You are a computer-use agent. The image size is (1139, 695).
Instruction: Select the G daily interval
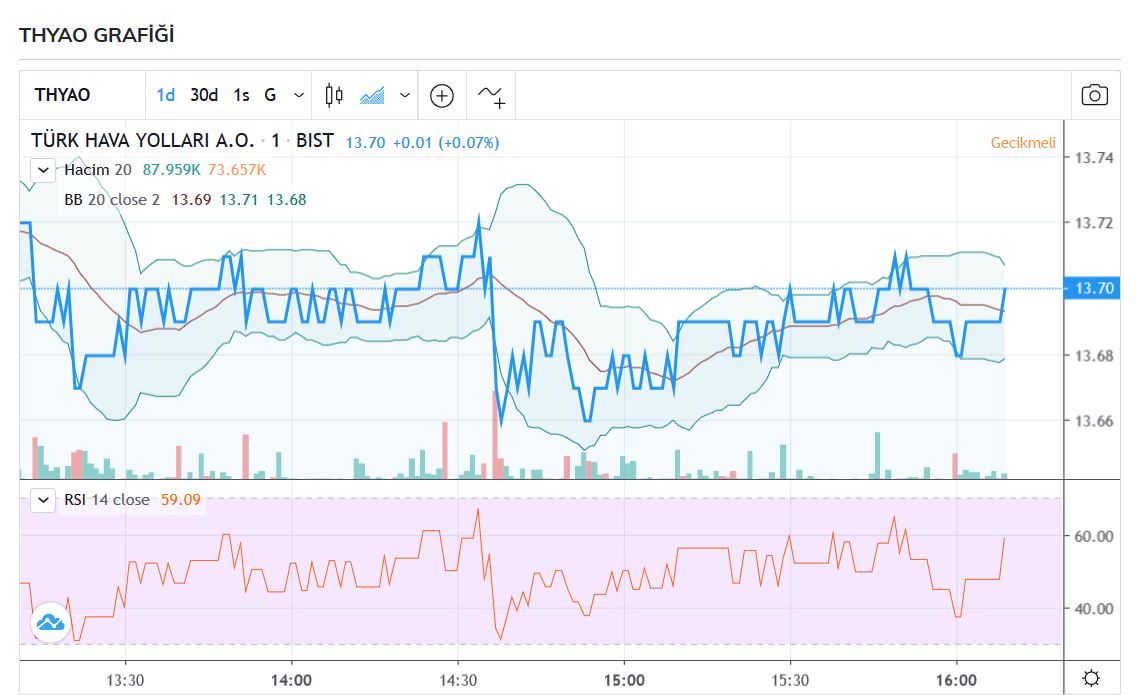coord(270,95)
